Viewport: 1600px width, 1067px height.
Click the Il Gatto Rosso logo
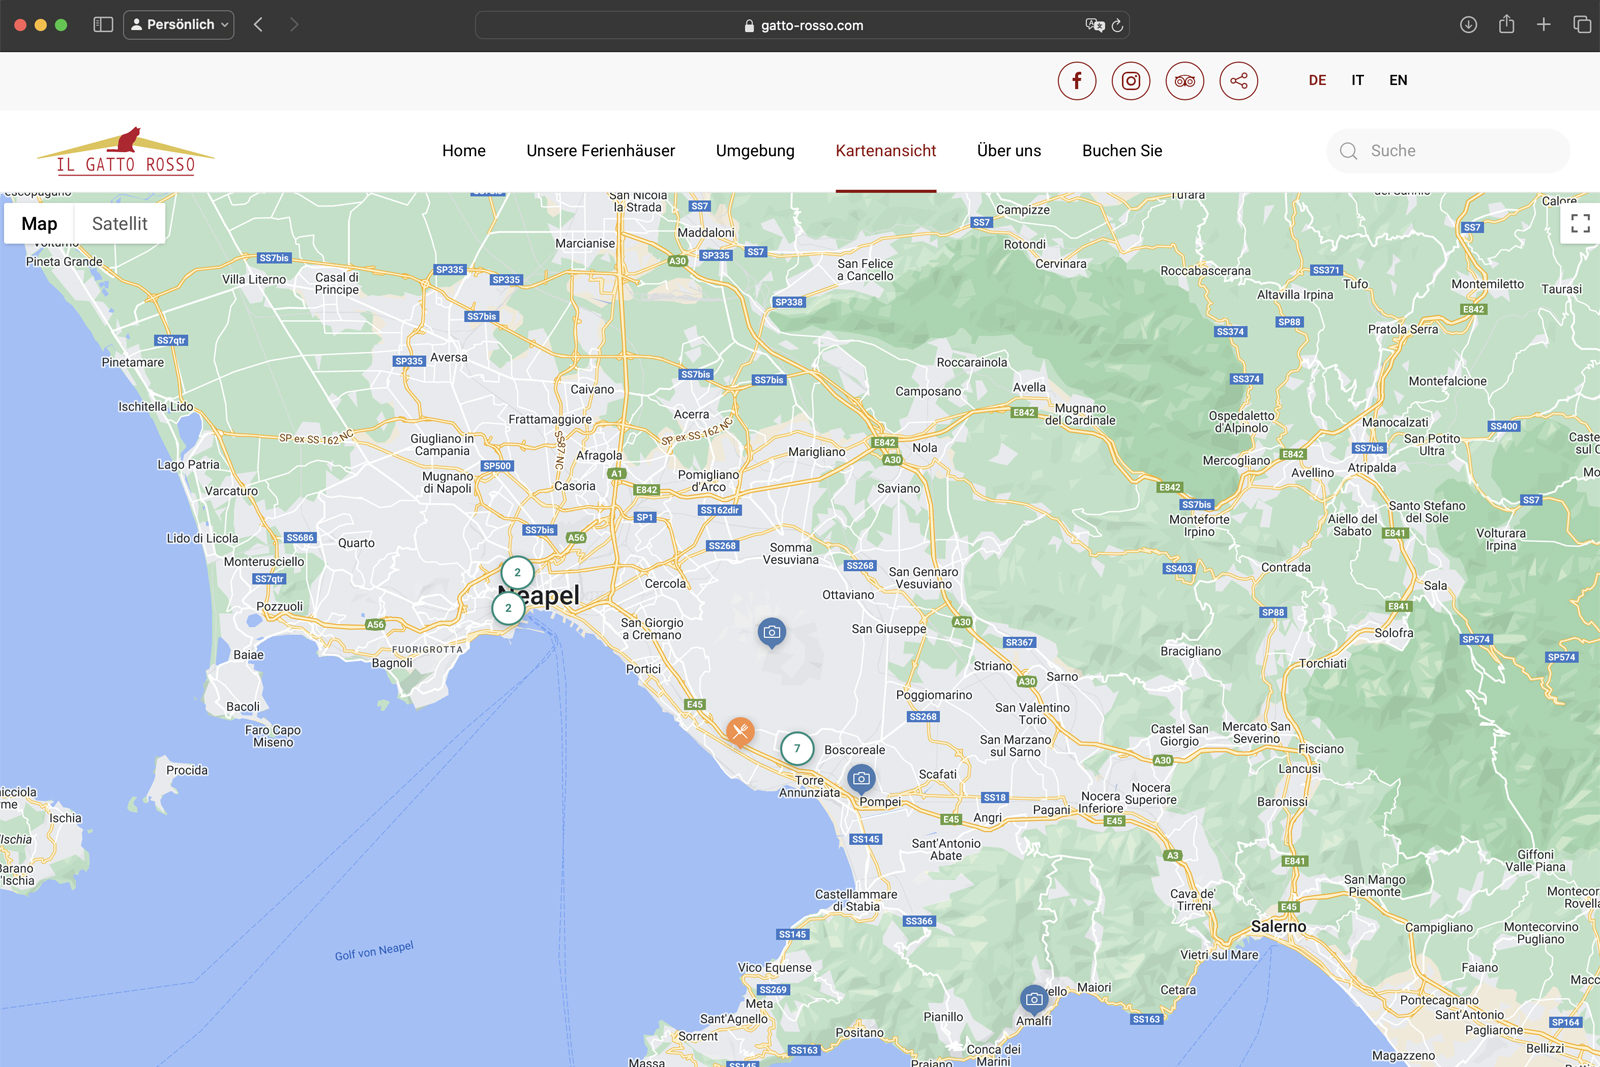(126, 152)
